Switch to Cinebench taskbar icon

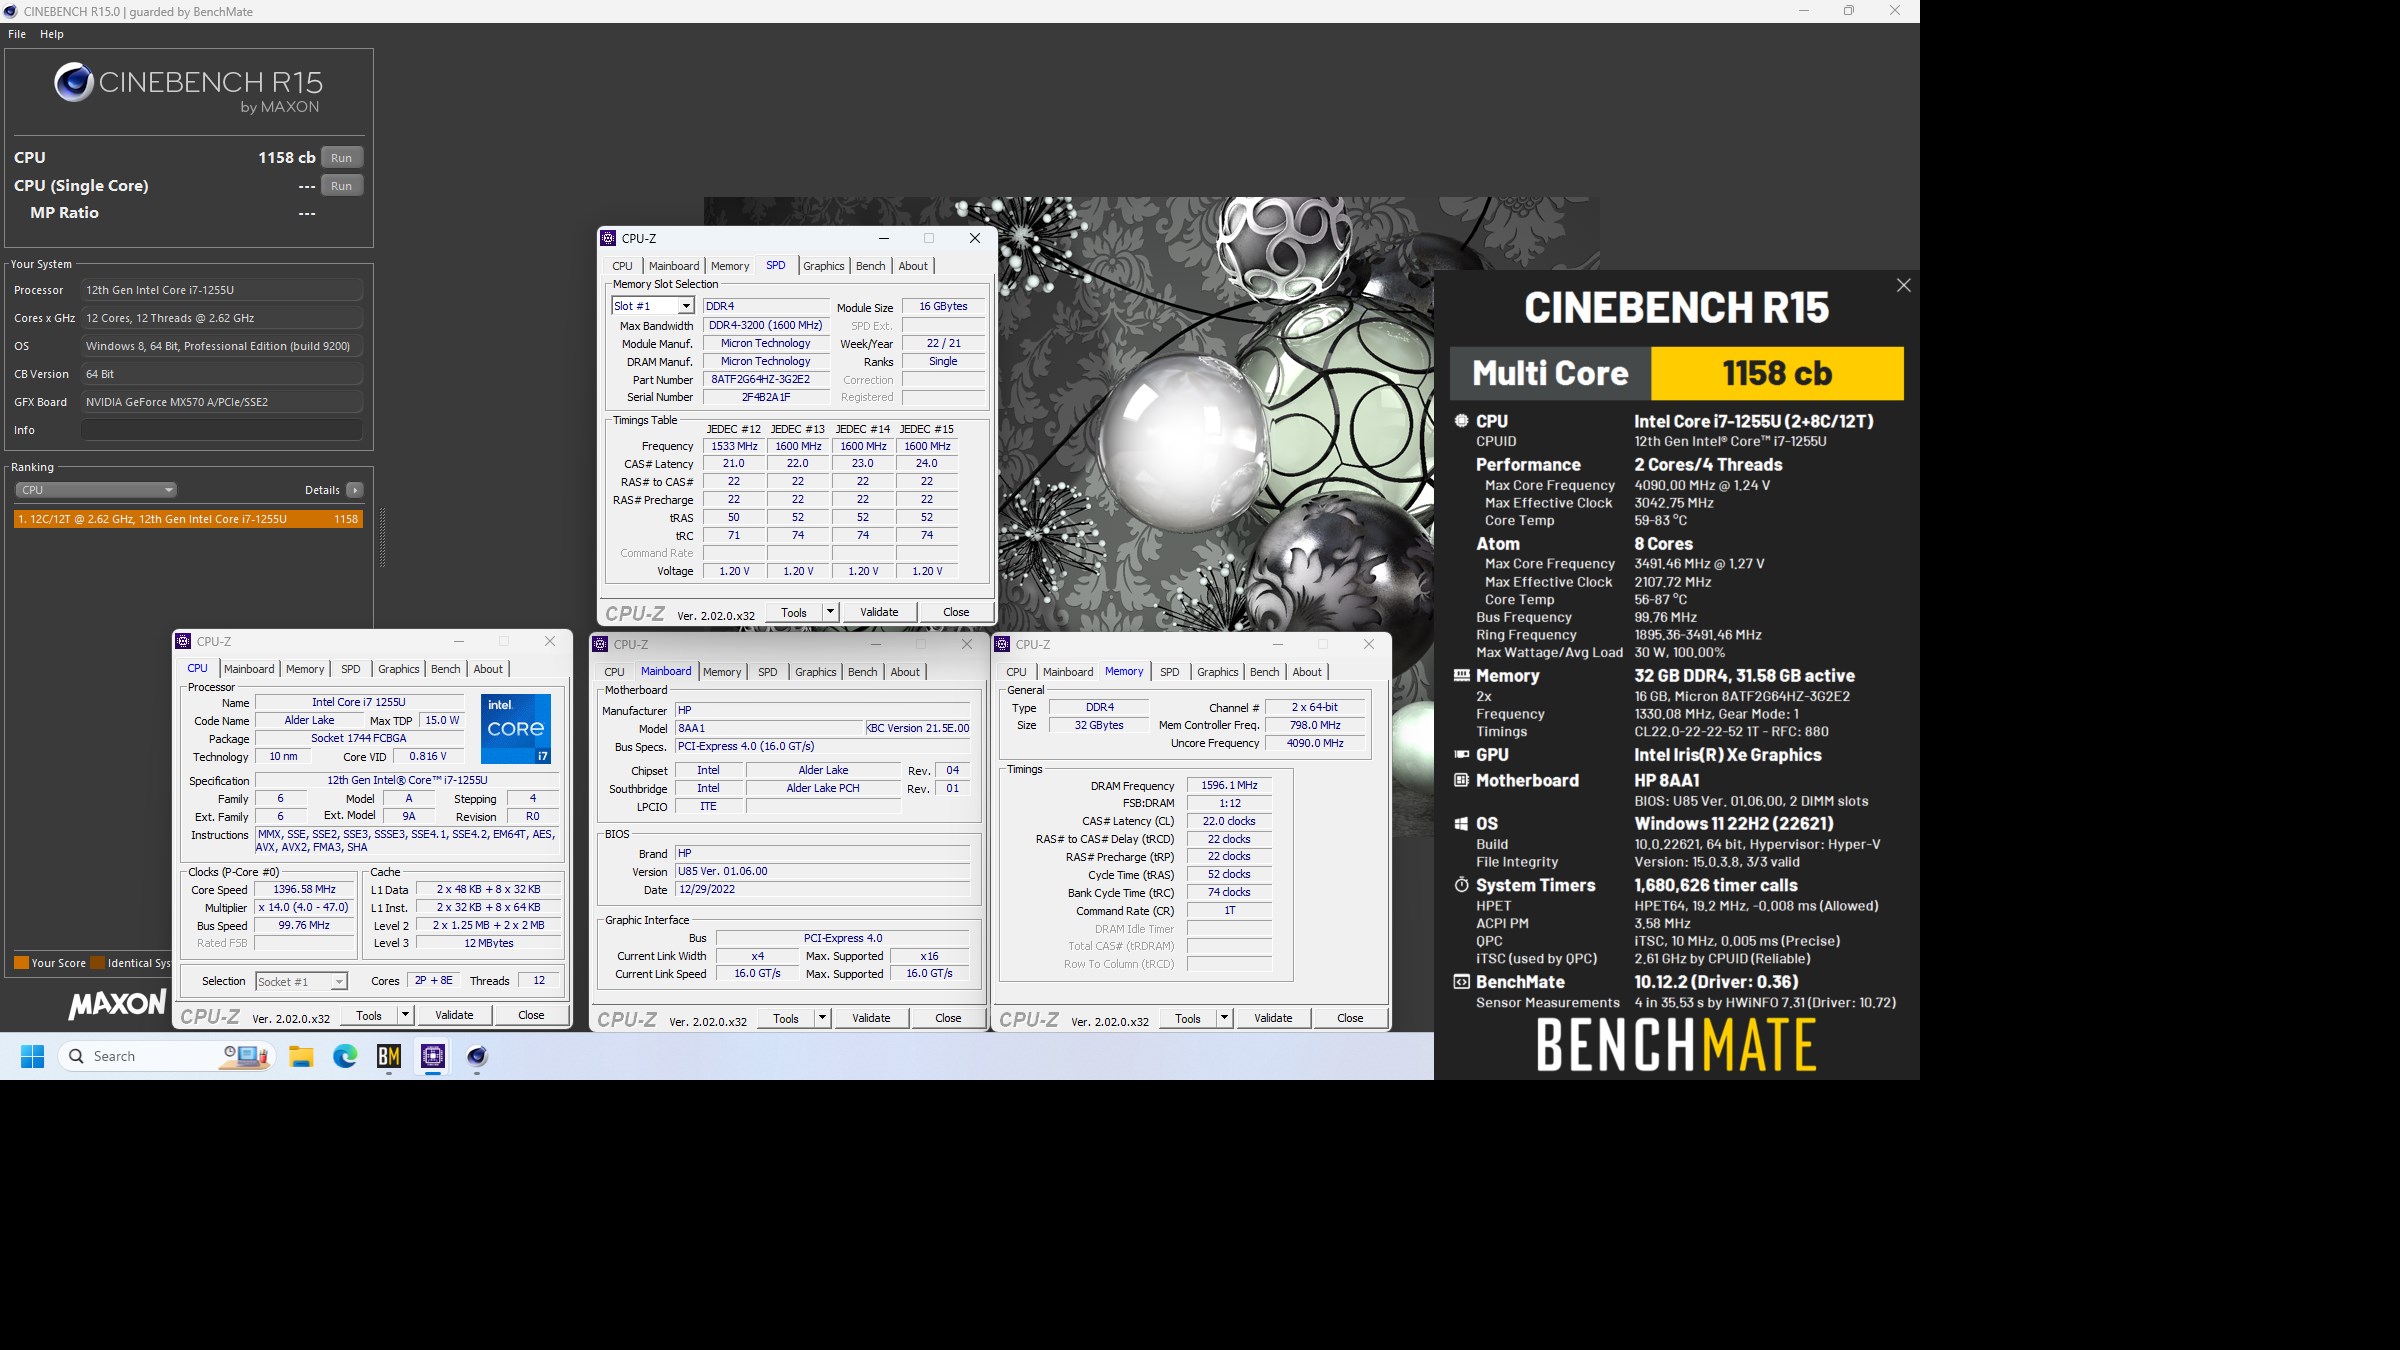click(x=477, y=1056)
